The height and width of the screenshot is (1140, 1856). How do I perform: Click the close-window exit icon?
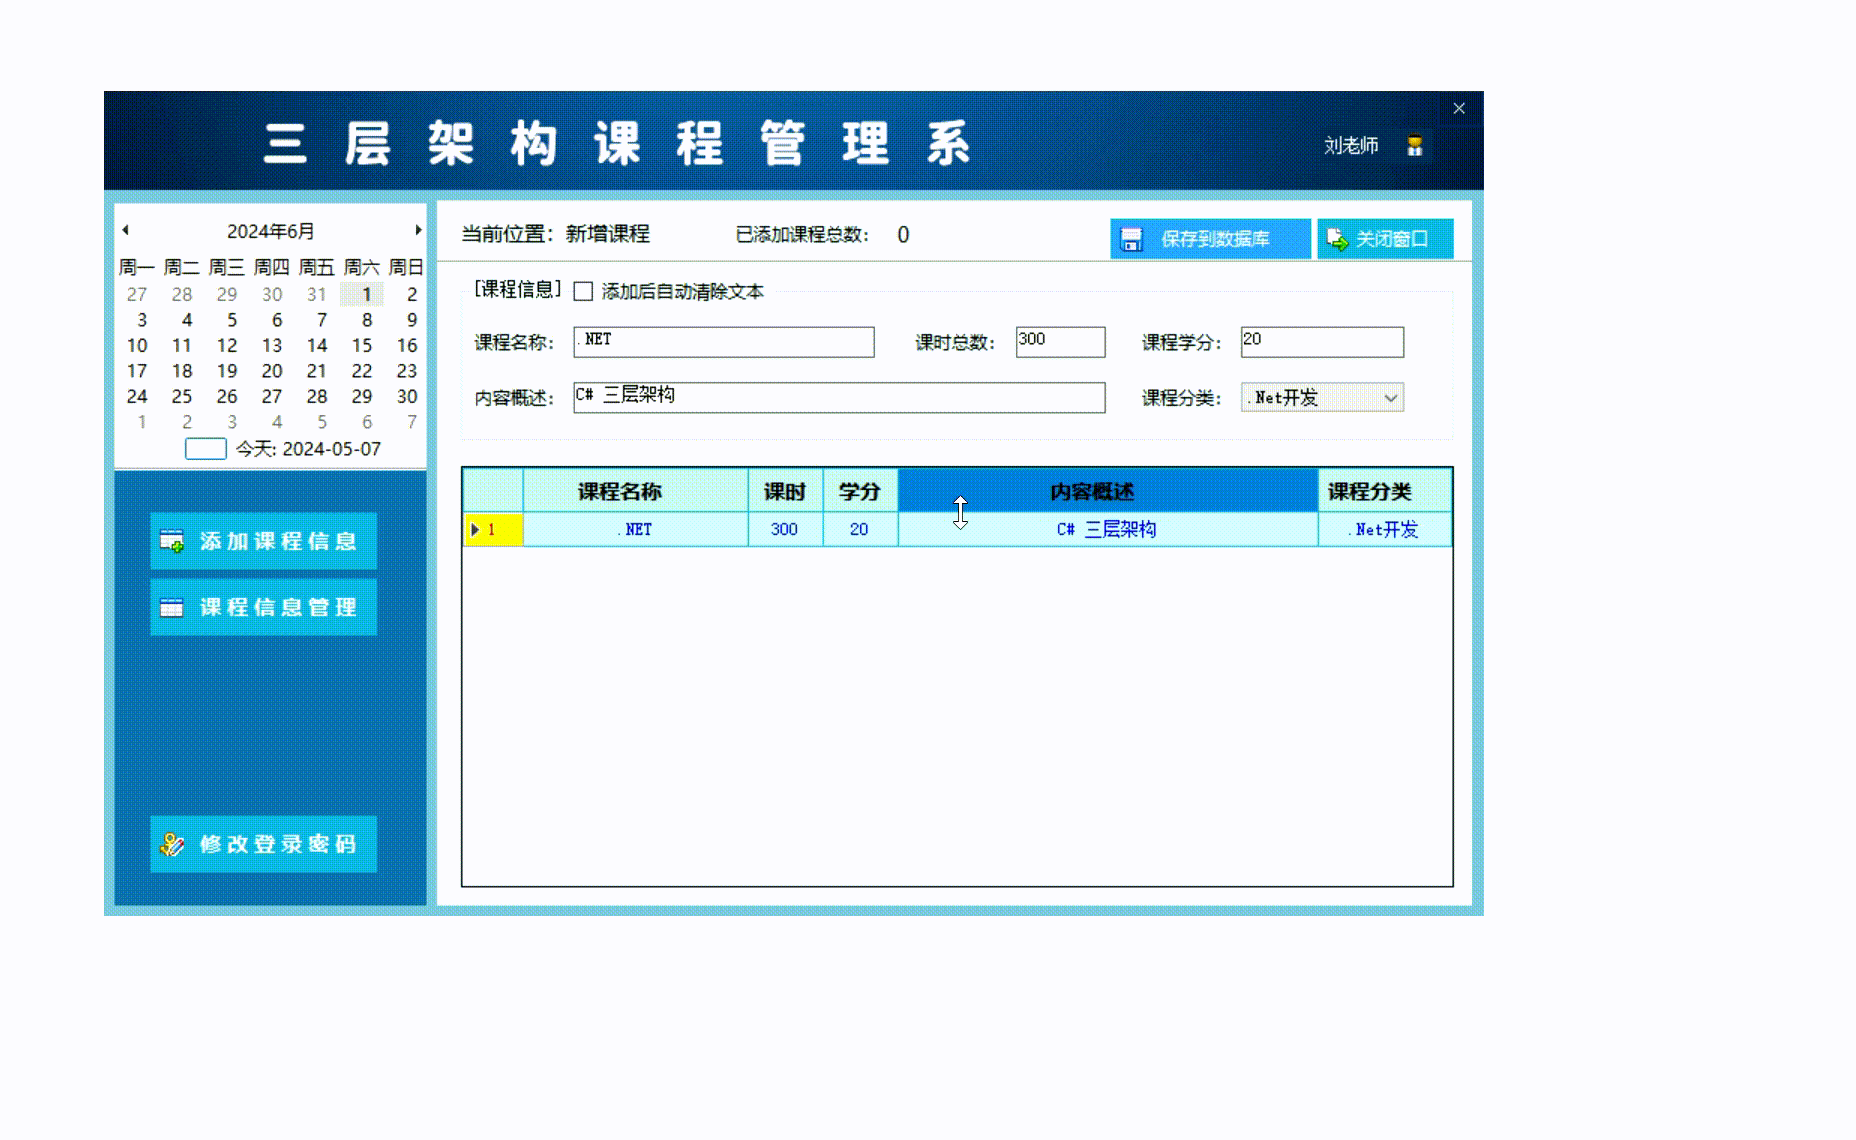[x=1336, y=239]
